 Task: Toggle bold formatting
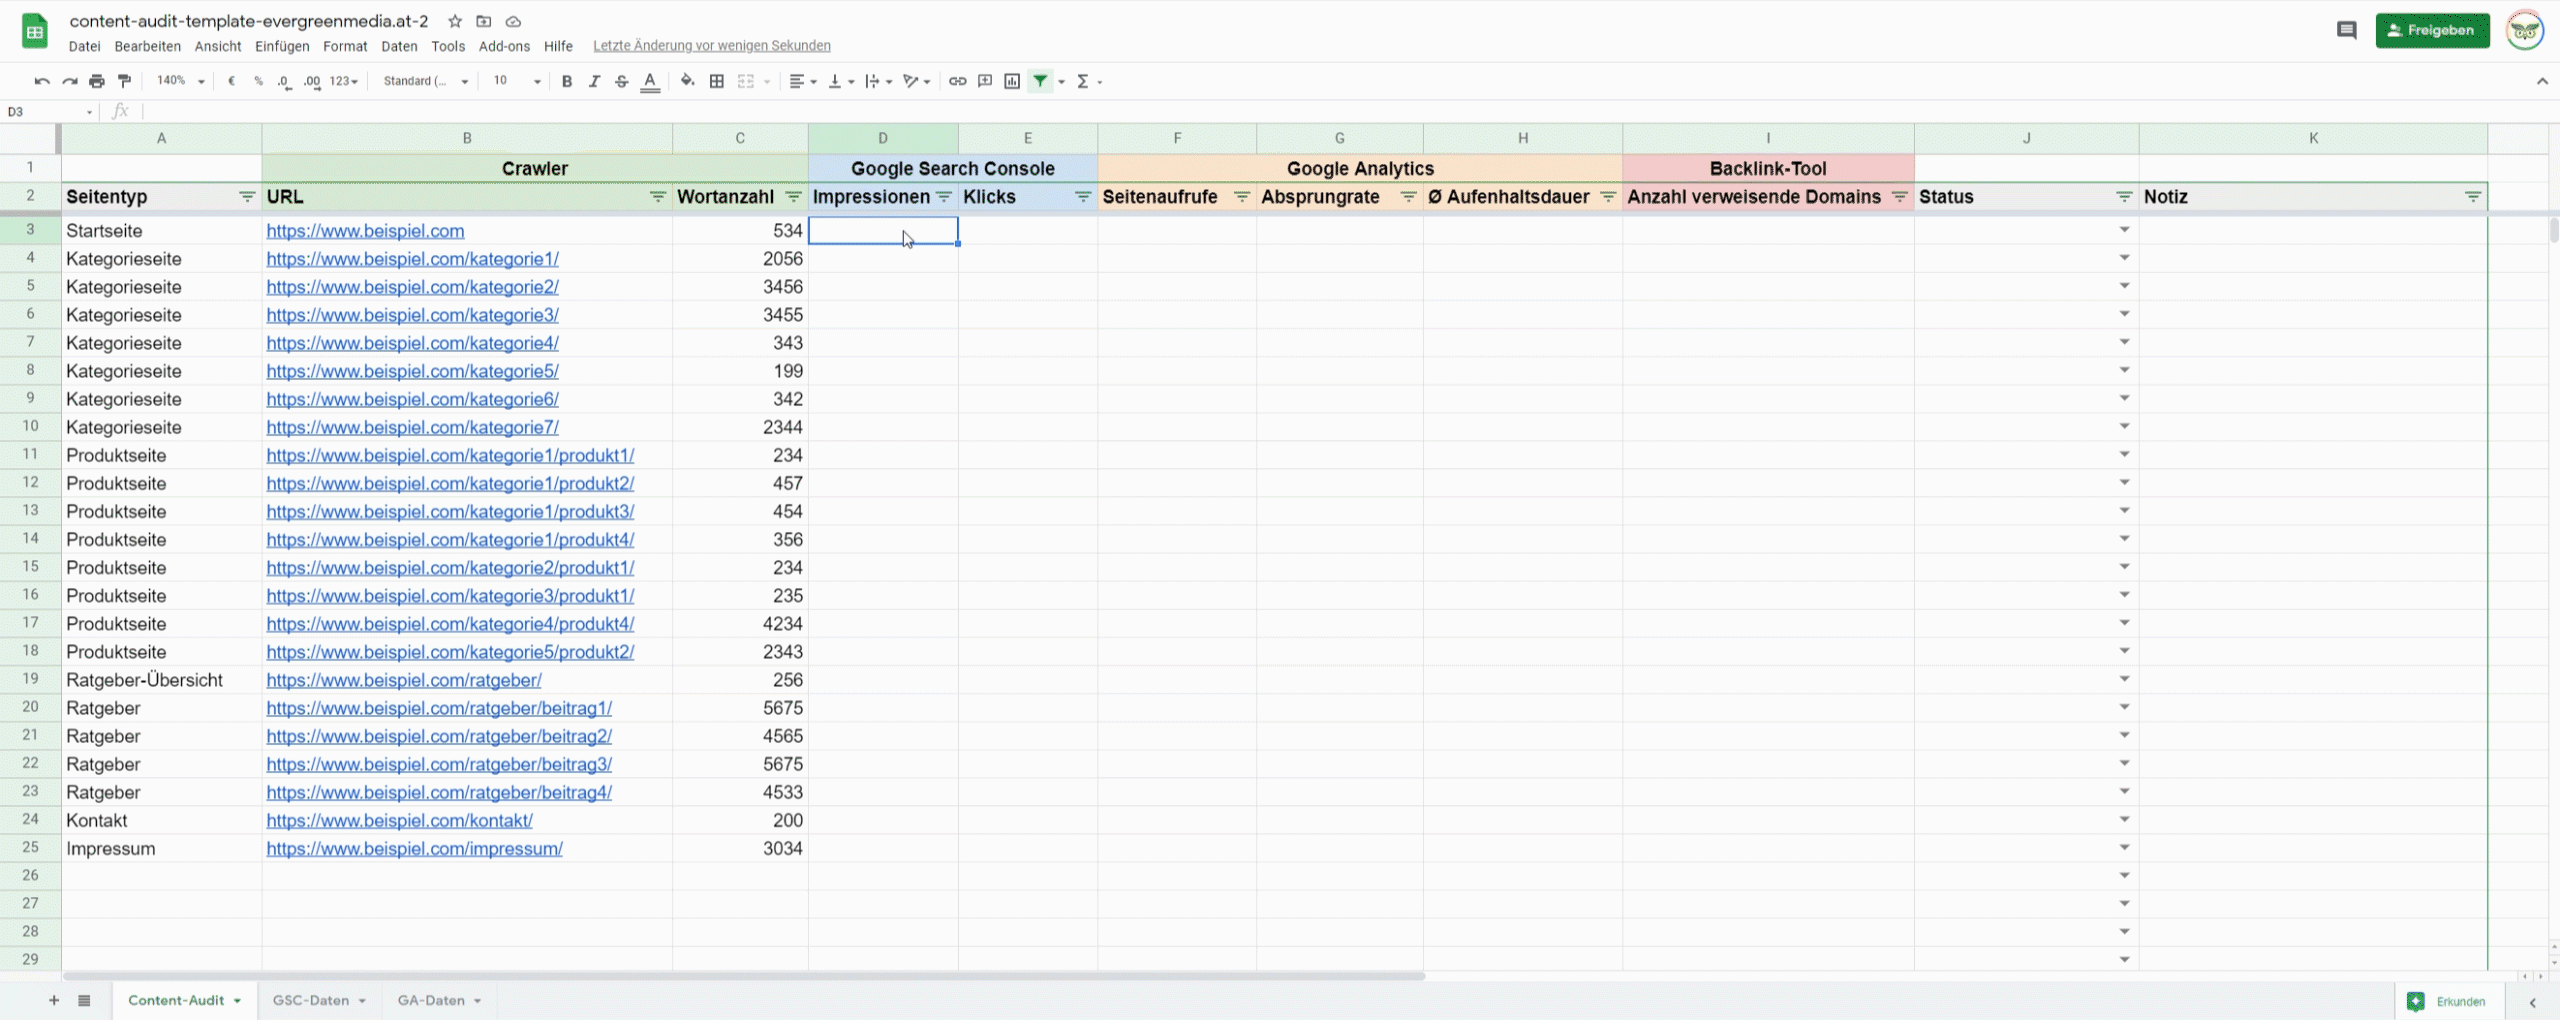(x=567, y=81)
